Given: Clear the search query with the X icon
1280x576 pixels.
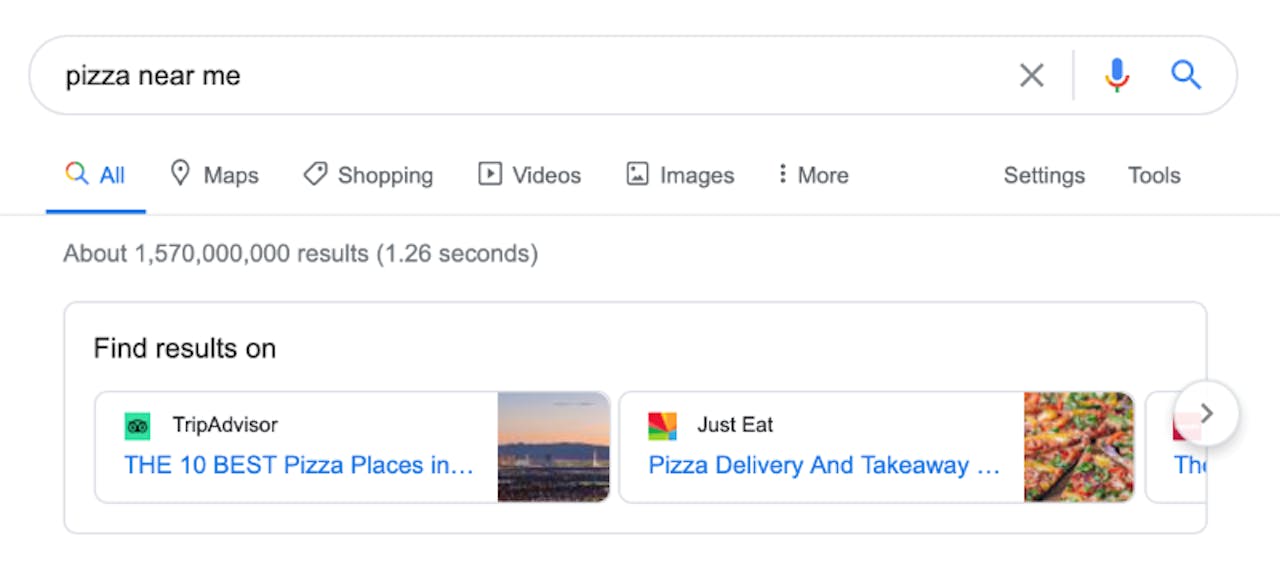Looking at the screenshot, I should click(1031, 75).
